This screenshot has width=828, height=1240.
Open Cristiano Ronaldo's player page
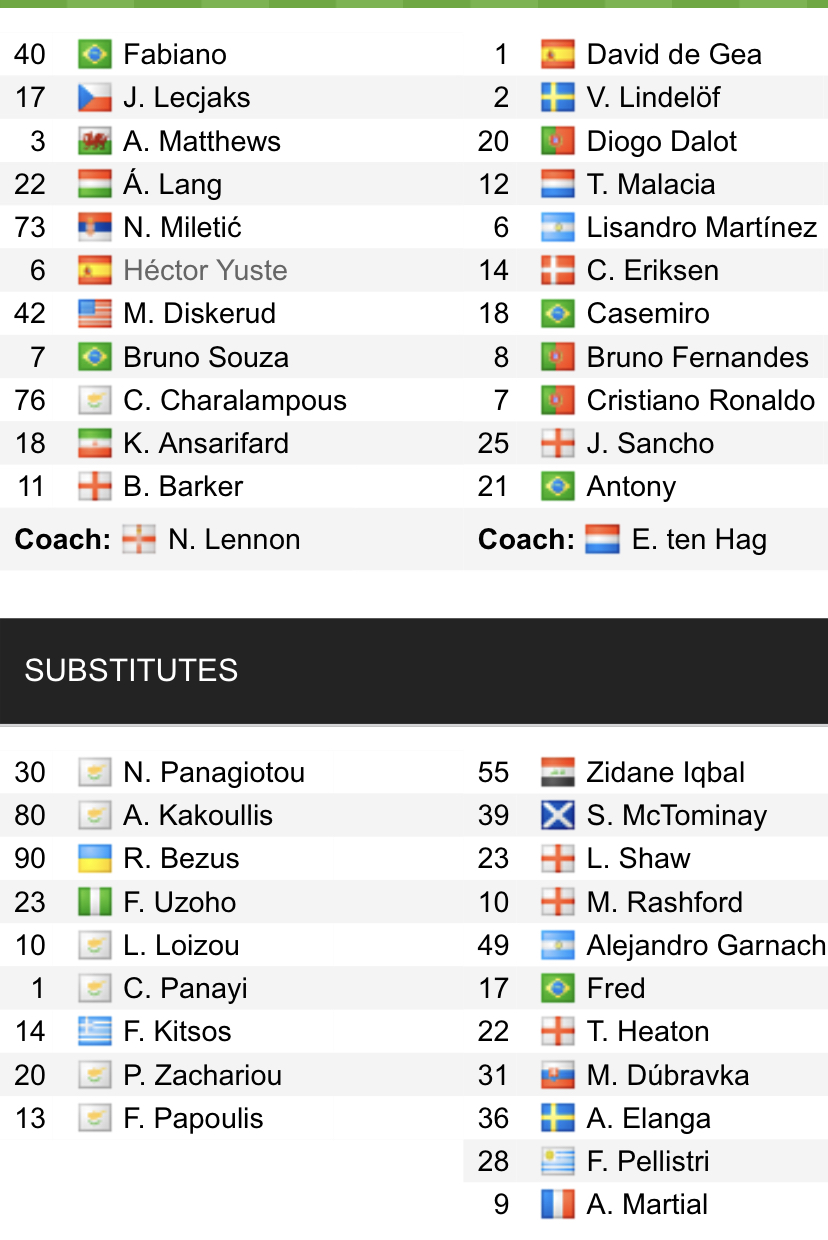tap(700, 400)
